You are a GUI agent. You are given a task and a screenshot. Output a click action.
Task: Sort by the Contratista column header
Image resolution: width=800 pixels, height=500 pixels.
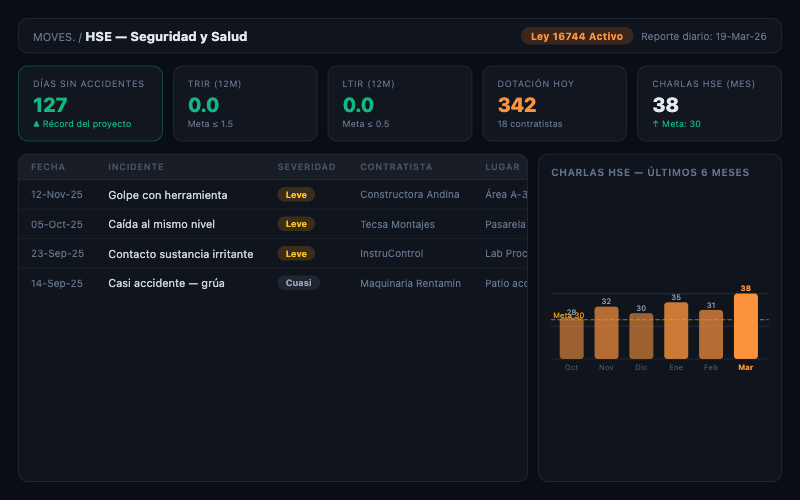[x=396, y=167]
